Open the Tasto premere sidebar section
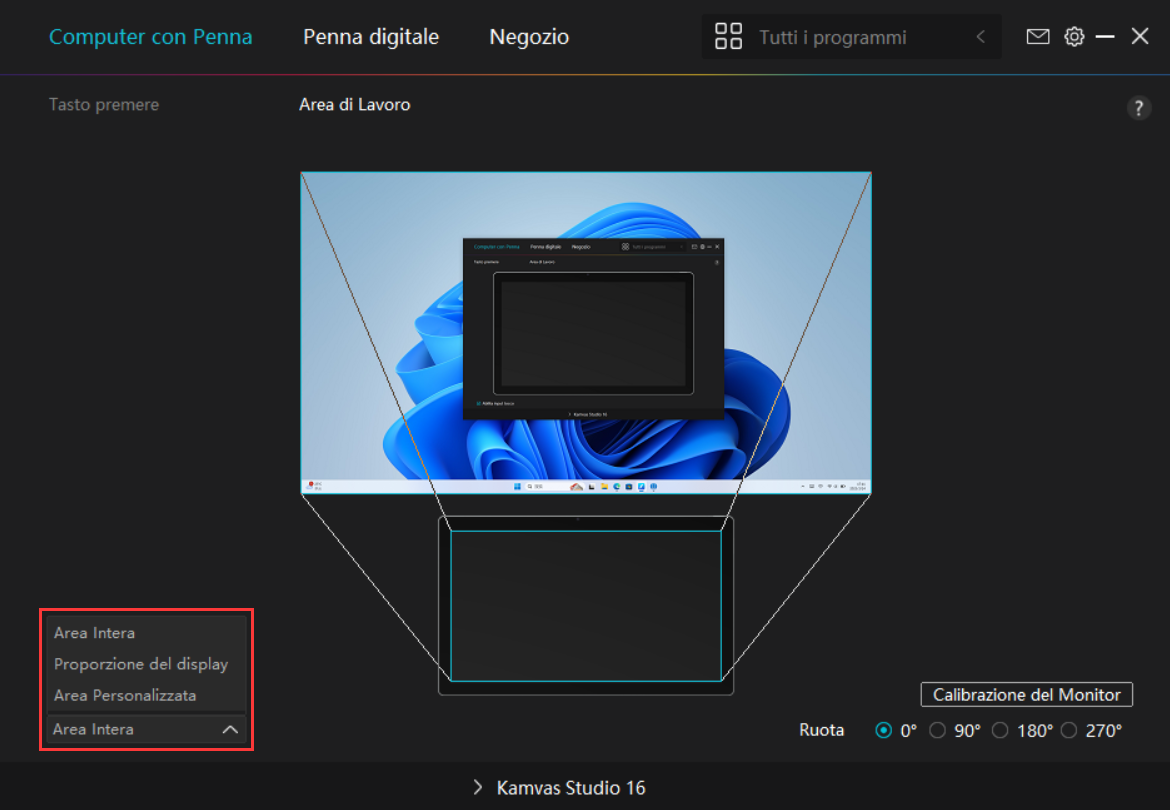The image size is (1170, 810). (103, 104)
